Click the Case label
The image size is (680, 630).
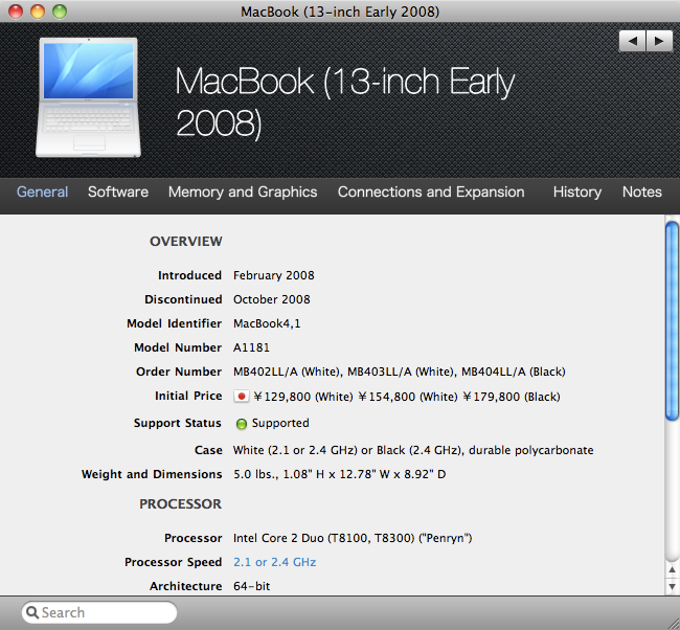[208, 450]
